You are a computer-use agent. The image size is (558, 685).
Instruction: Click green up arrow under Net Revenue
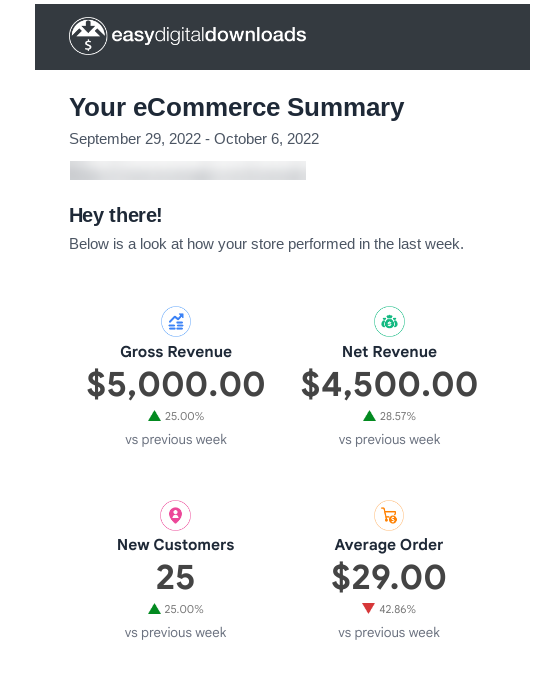(x=369, y=416)
